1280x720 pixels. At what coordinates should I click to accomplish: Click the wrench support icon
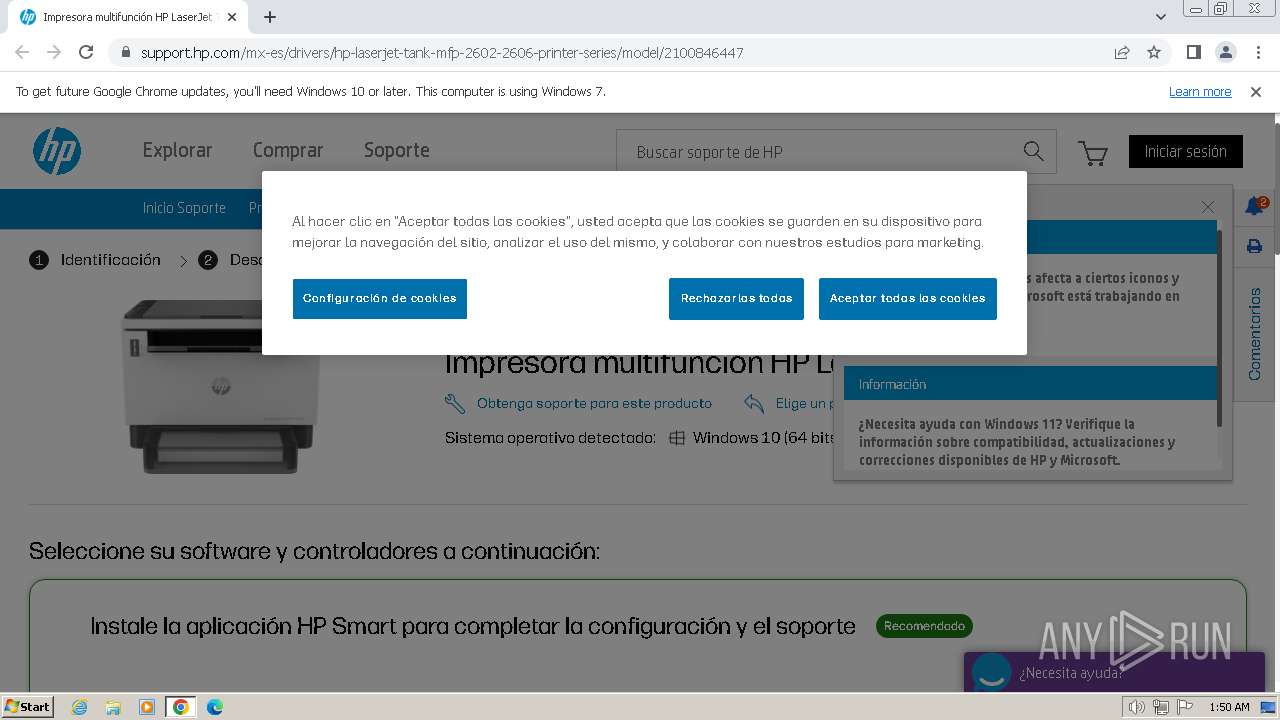tap(455, 403)
